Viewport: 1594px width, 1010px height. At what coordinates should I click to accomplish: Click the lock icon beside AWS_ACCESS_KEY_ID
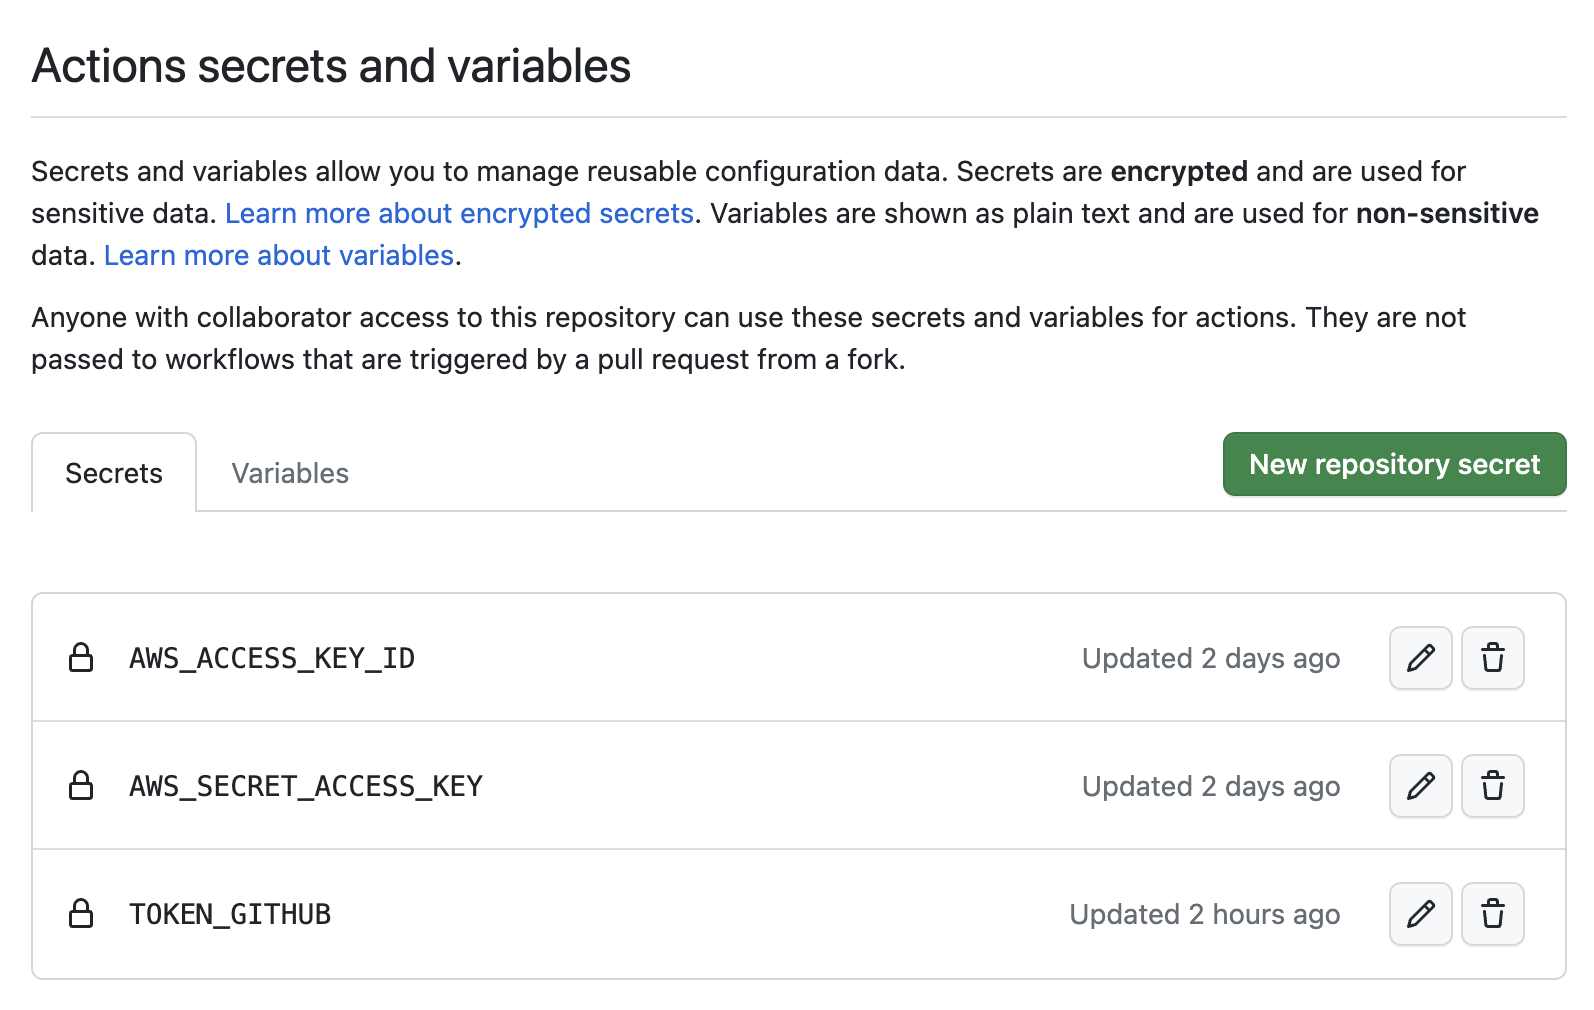pos(81,658)
